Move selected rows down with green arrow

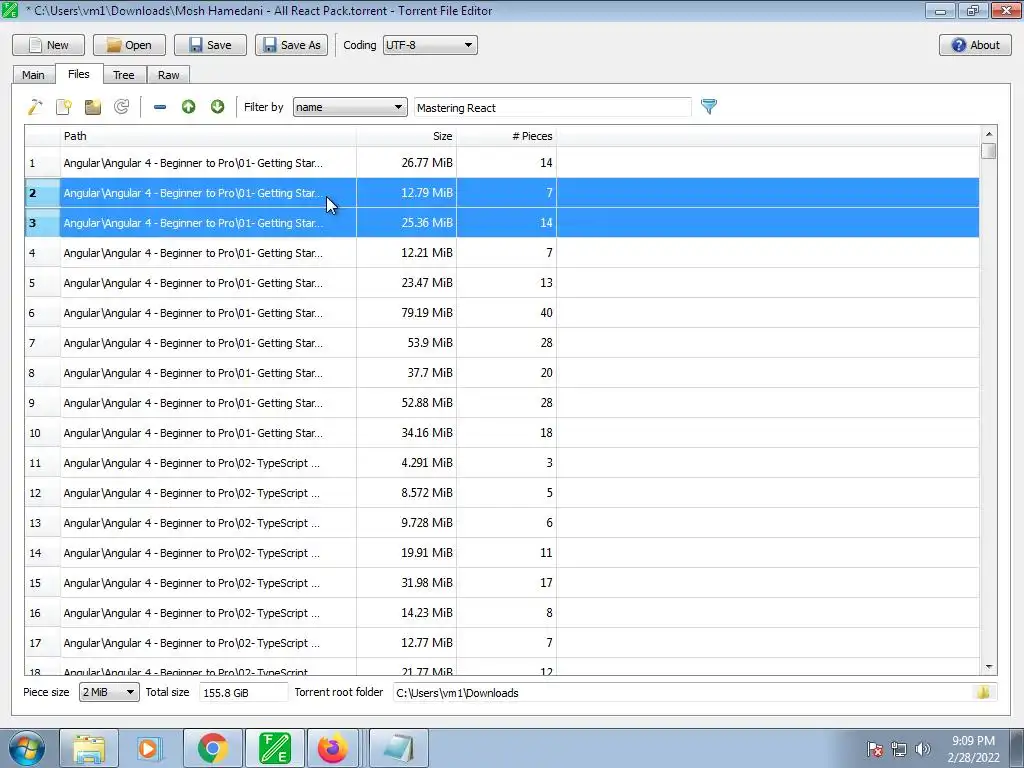(x=217, y=106)
